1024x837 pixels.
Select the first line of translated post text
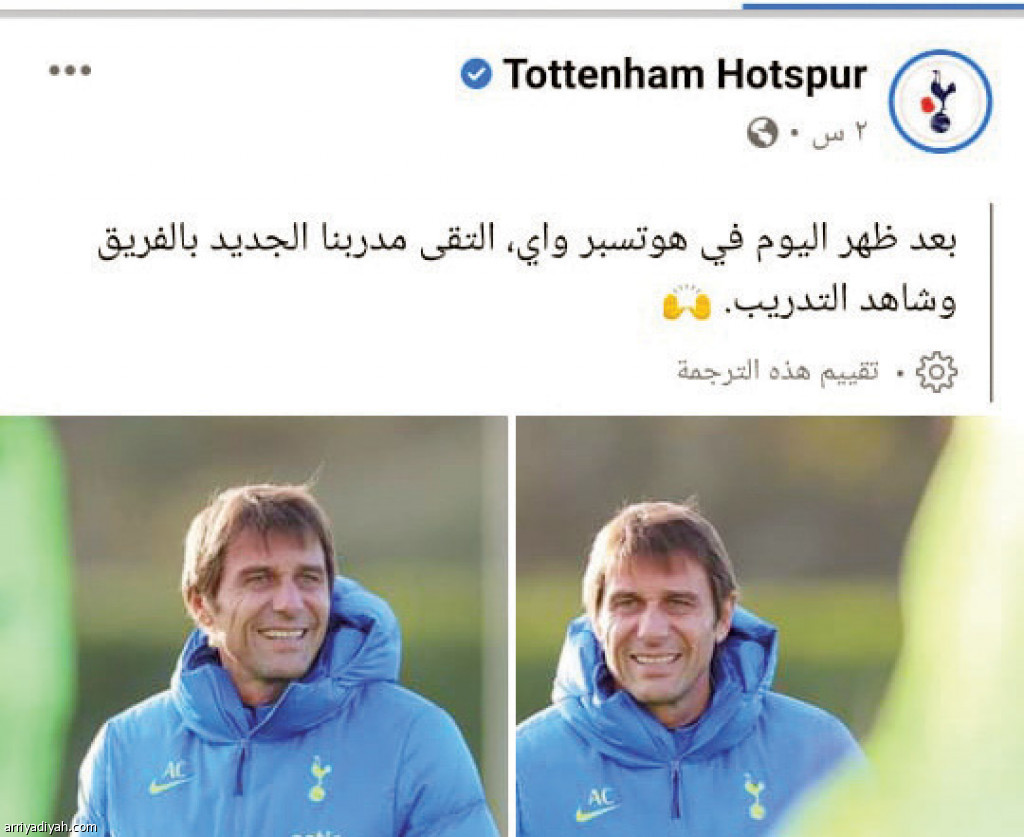(x=528, y=243)
